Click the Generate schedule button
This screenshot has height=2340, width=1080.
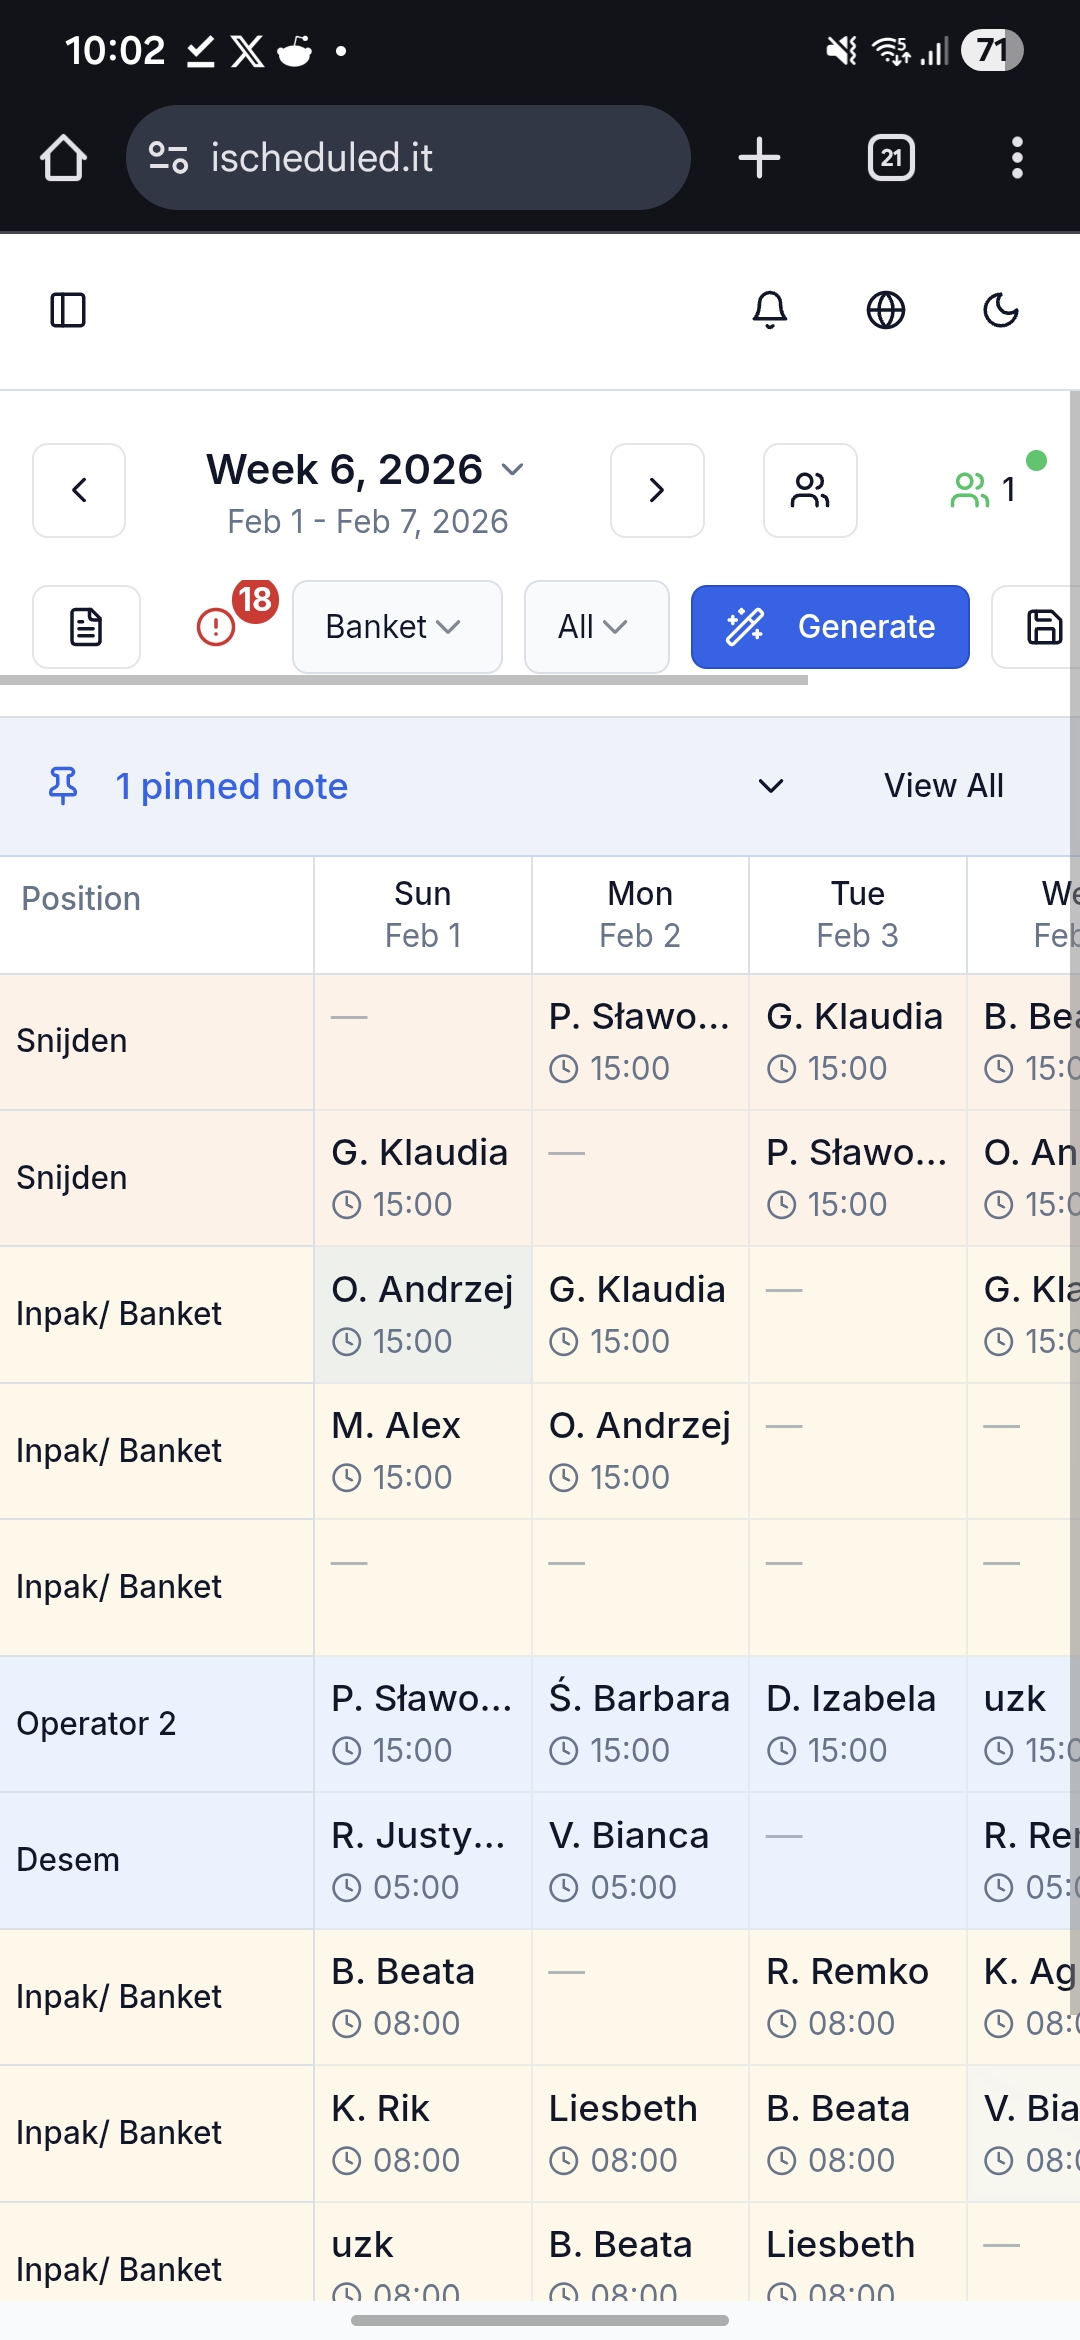pyautogui.click(x=830, y=627)
